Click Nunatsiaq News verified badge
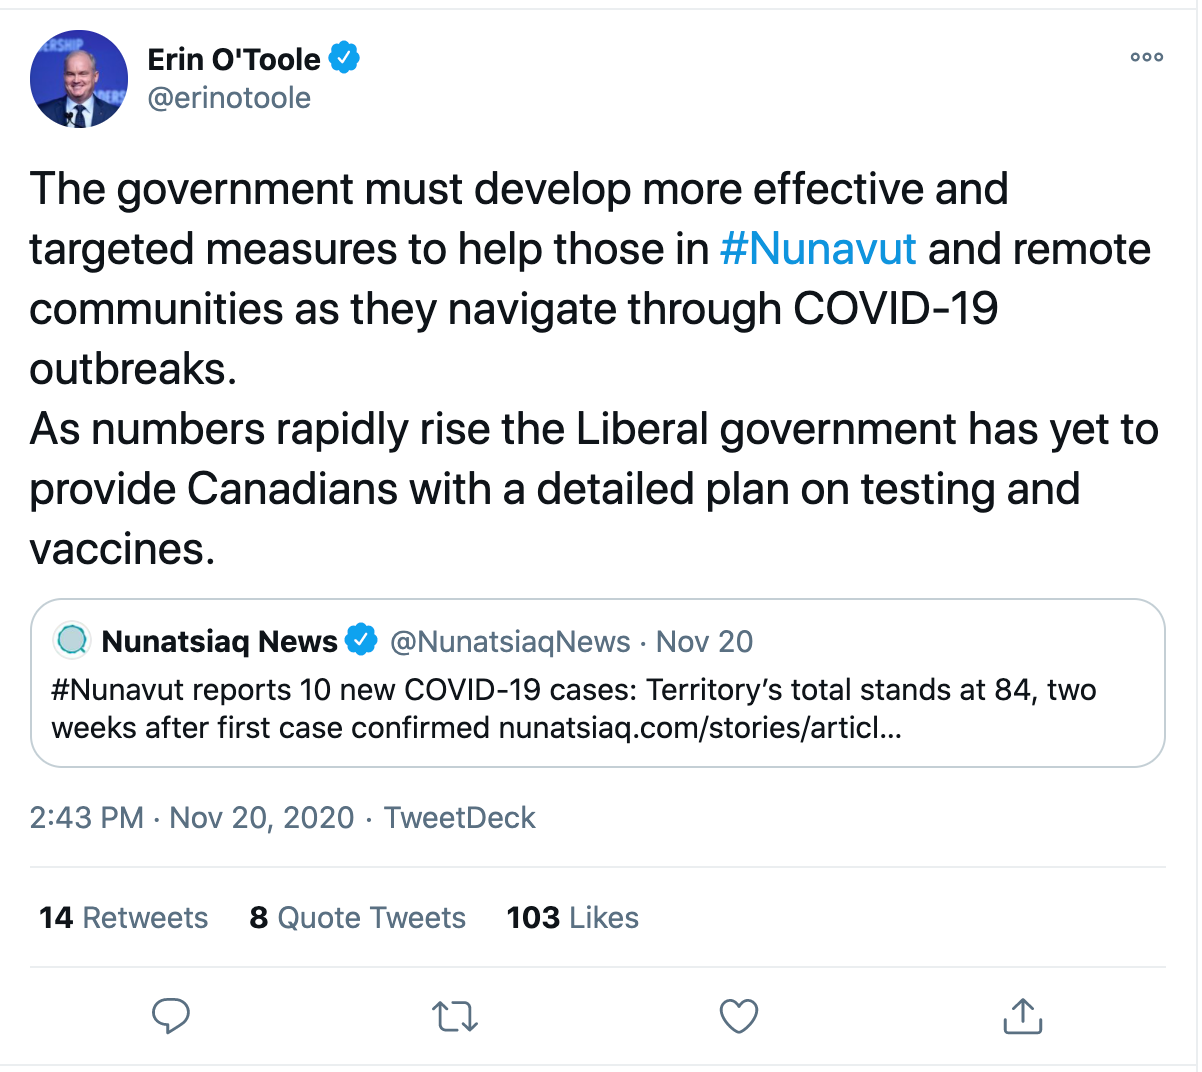This screenshot has width=1202, height=1072. tap(361, 640)
